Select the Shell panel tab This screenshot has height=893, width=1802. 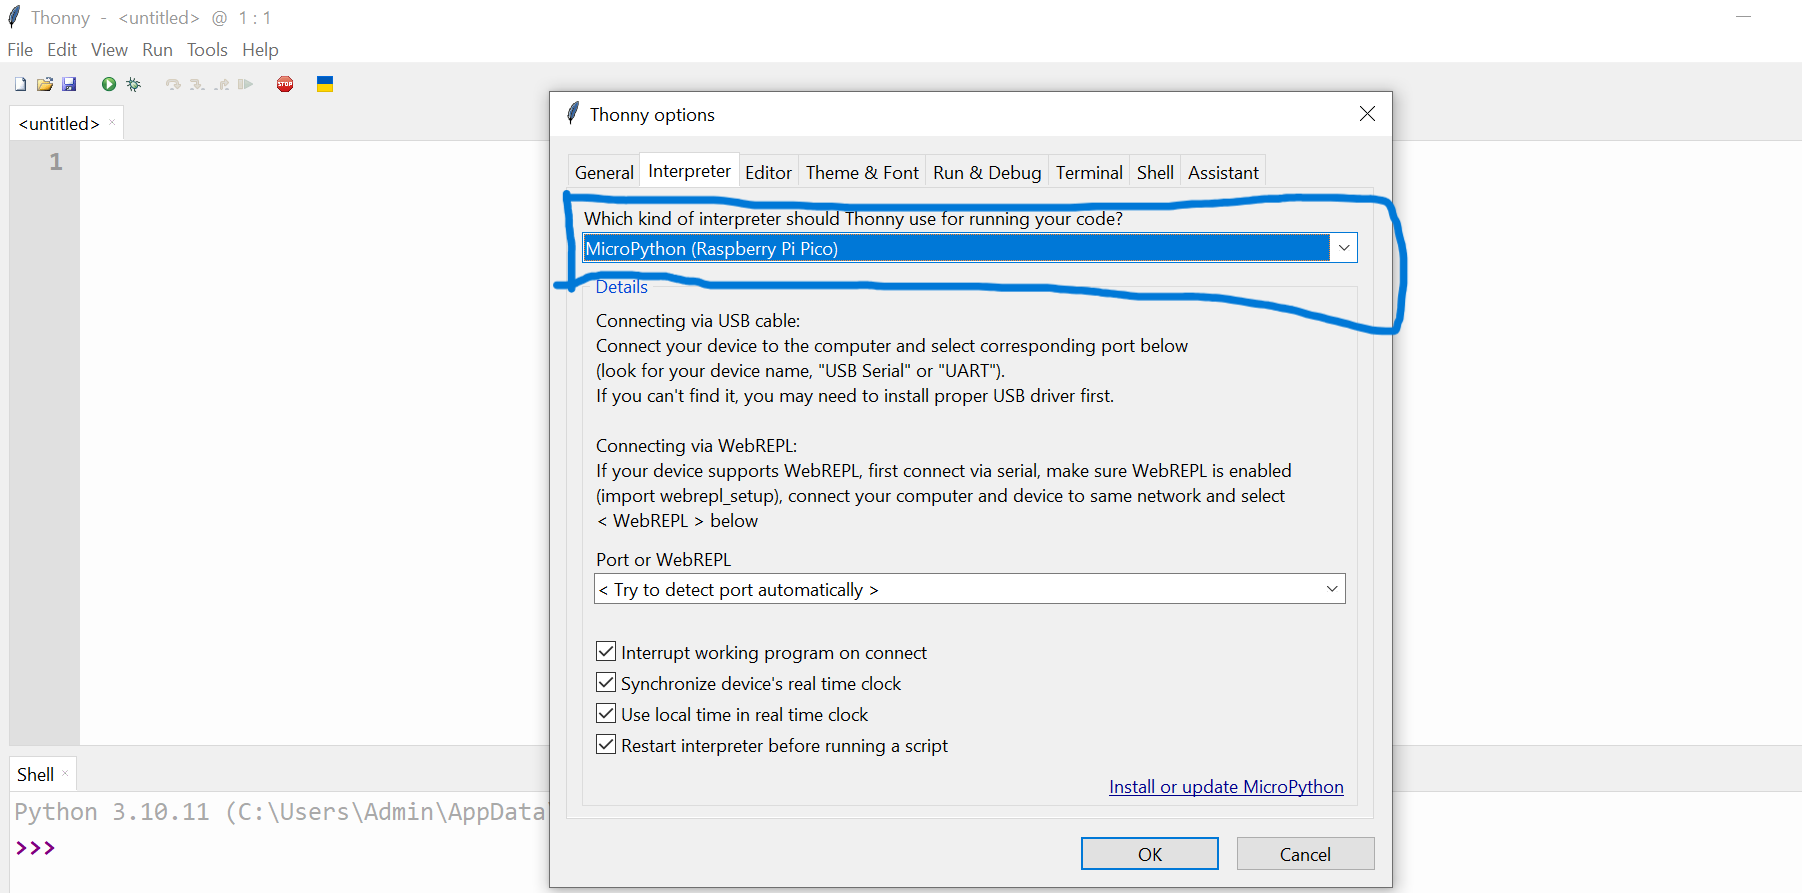coord(35,774)
